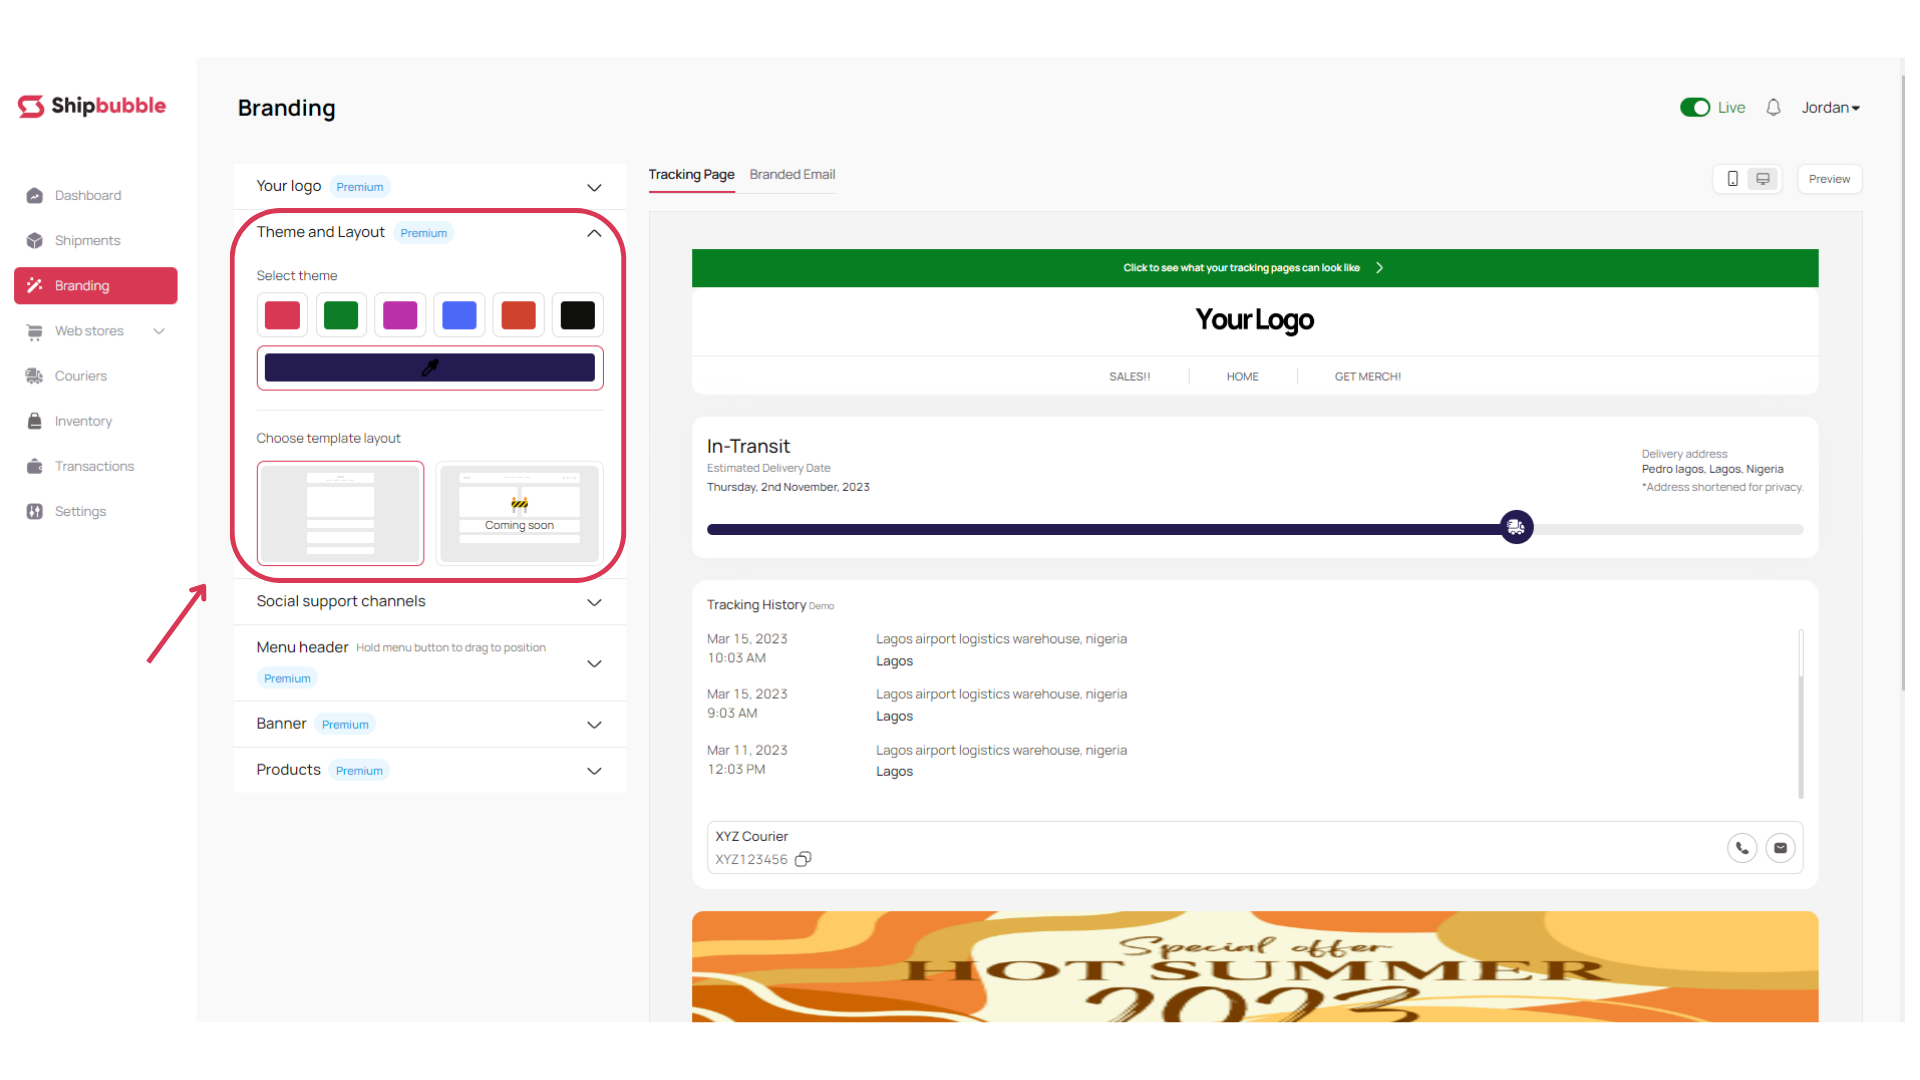Screen dimensions: 1920x1080
Task: Copy tracking number XYZ123456
Action: coord(803,859)
